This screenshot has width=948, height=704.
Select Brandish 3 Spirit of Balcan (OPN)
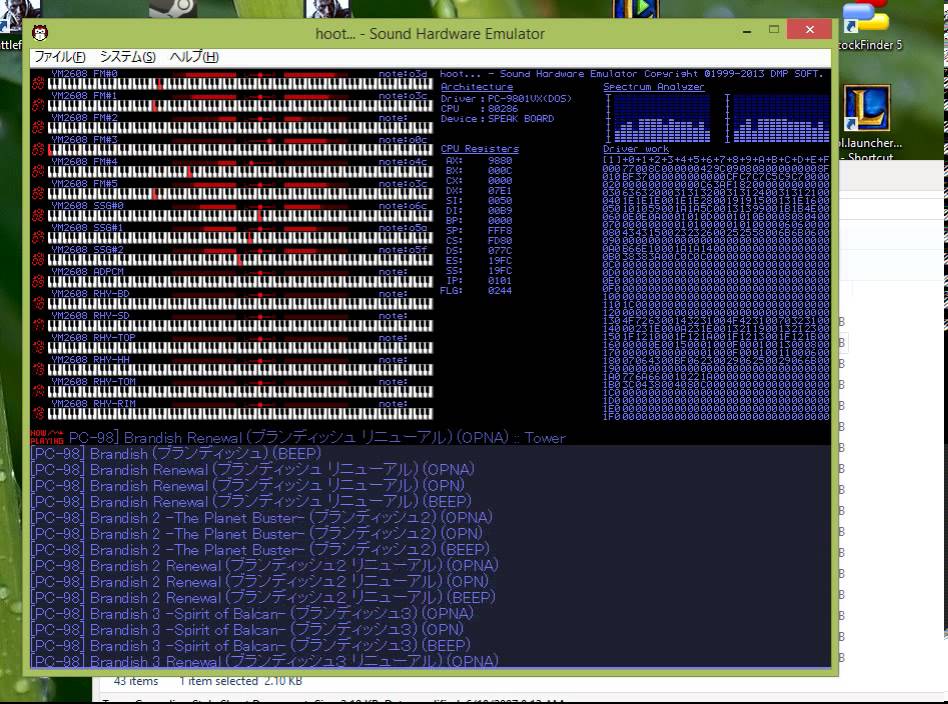point(247,630)
